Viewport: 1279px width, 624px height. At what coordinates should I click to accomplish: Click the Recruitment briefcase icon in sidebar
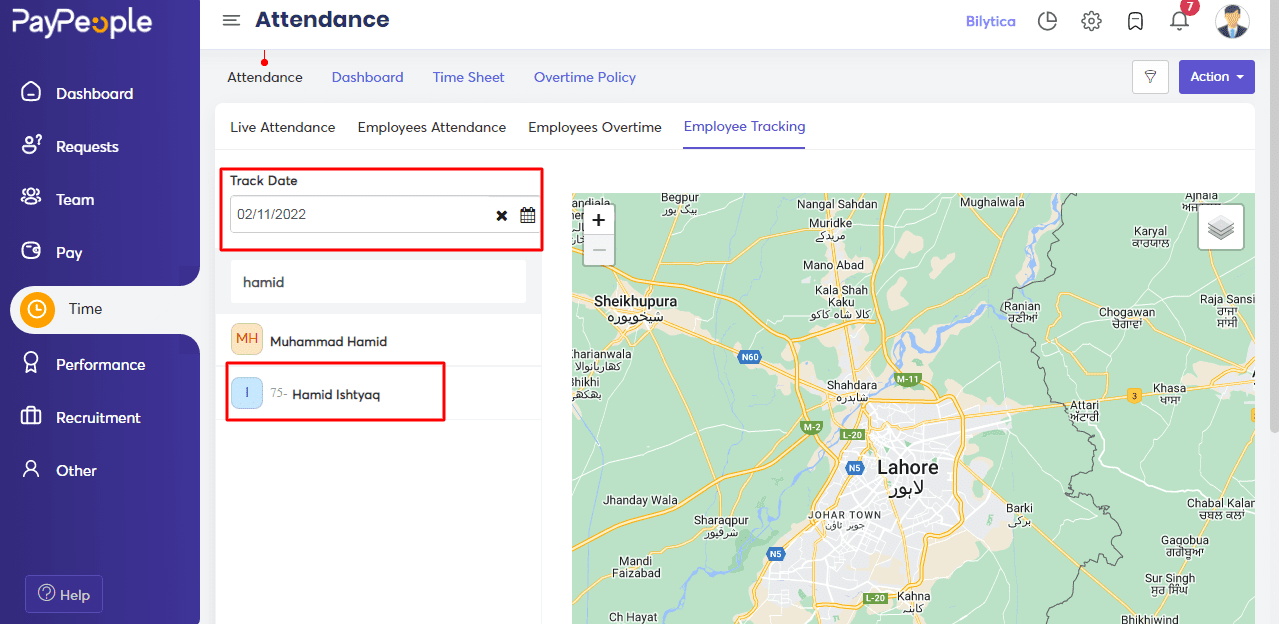pos(31,416)
